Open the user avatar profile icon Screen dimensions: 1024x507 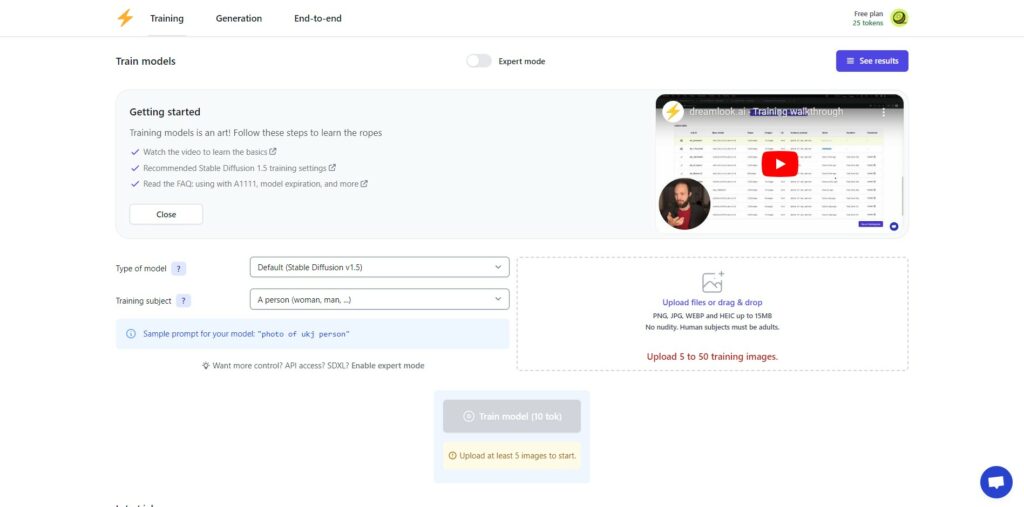pos(899,18)
